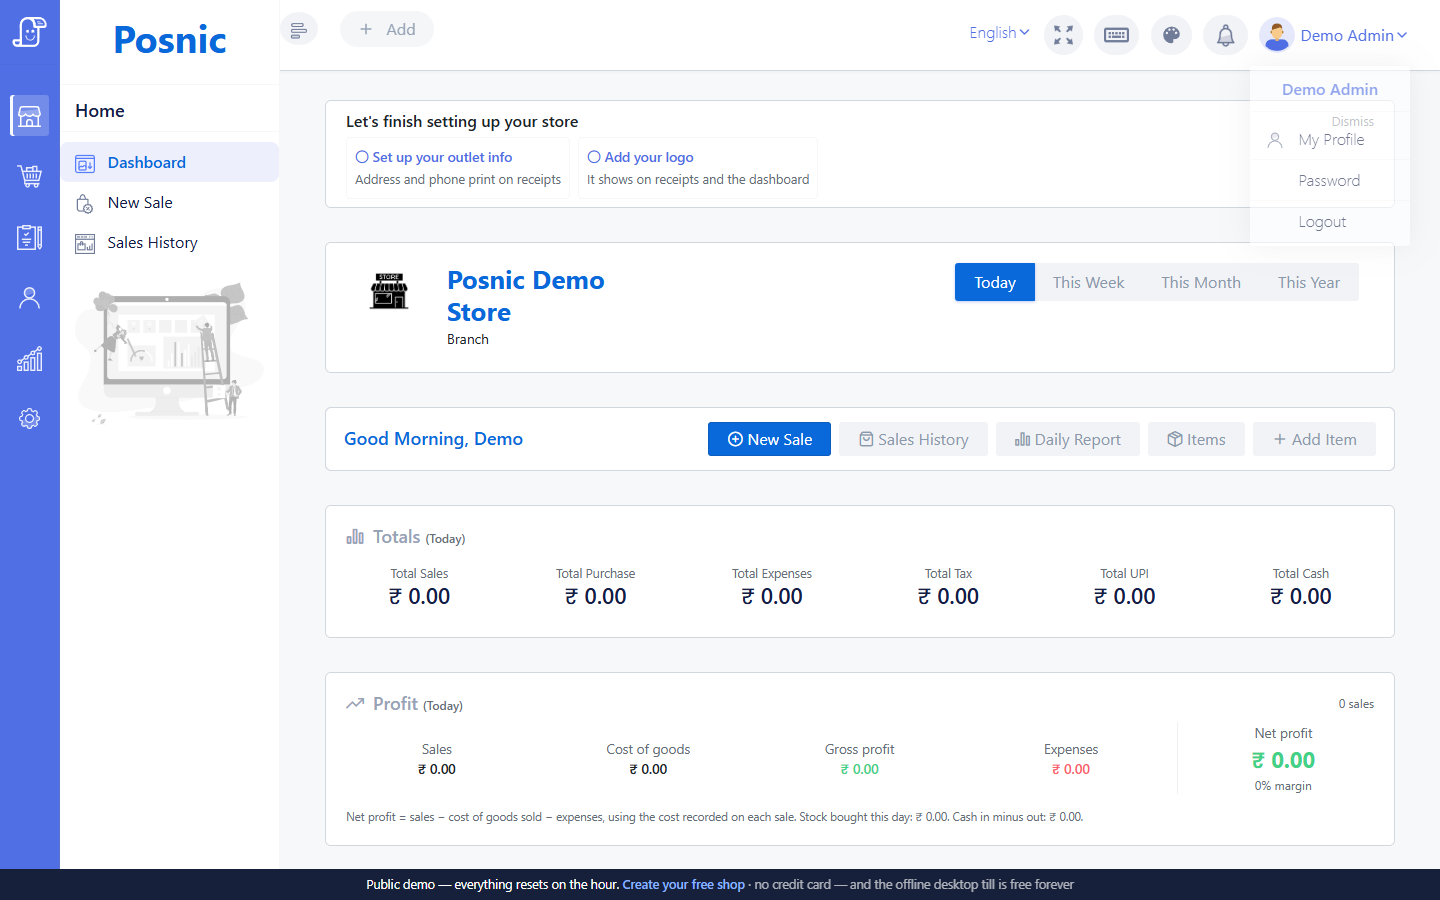Image resolution: width=1440 pixels, height=900 pixels.
Task: Click the Posnic brand name header
Action: click(x=170, y=40)
